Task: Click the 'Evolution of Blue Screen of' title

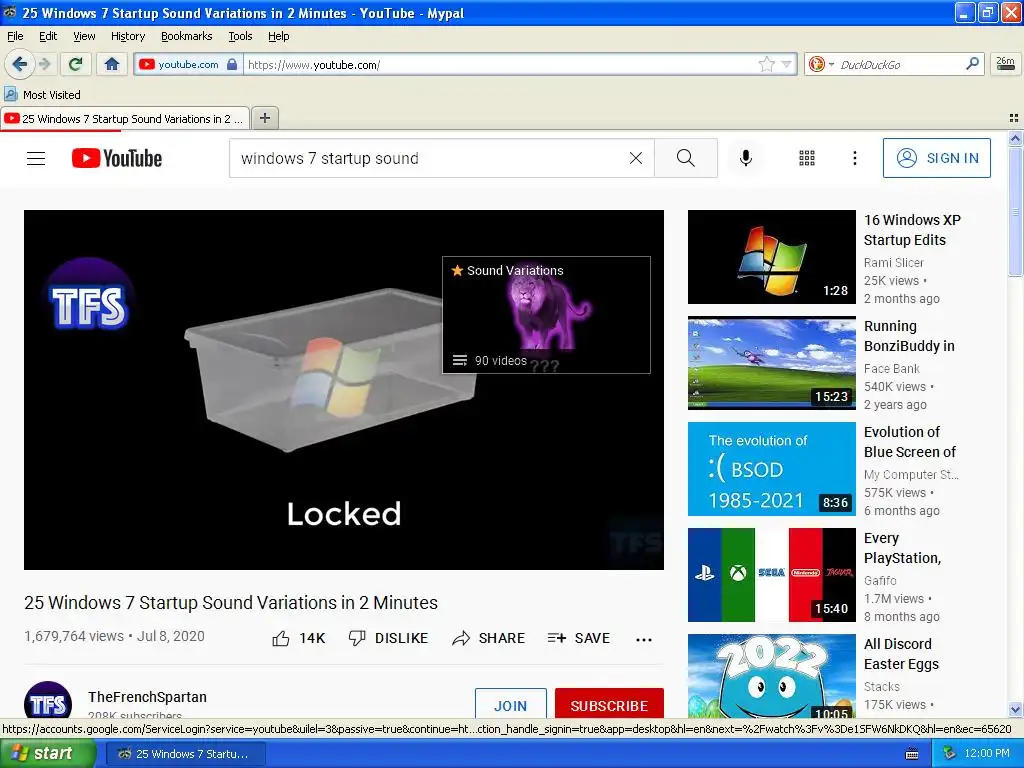Action: pos(910,442)
